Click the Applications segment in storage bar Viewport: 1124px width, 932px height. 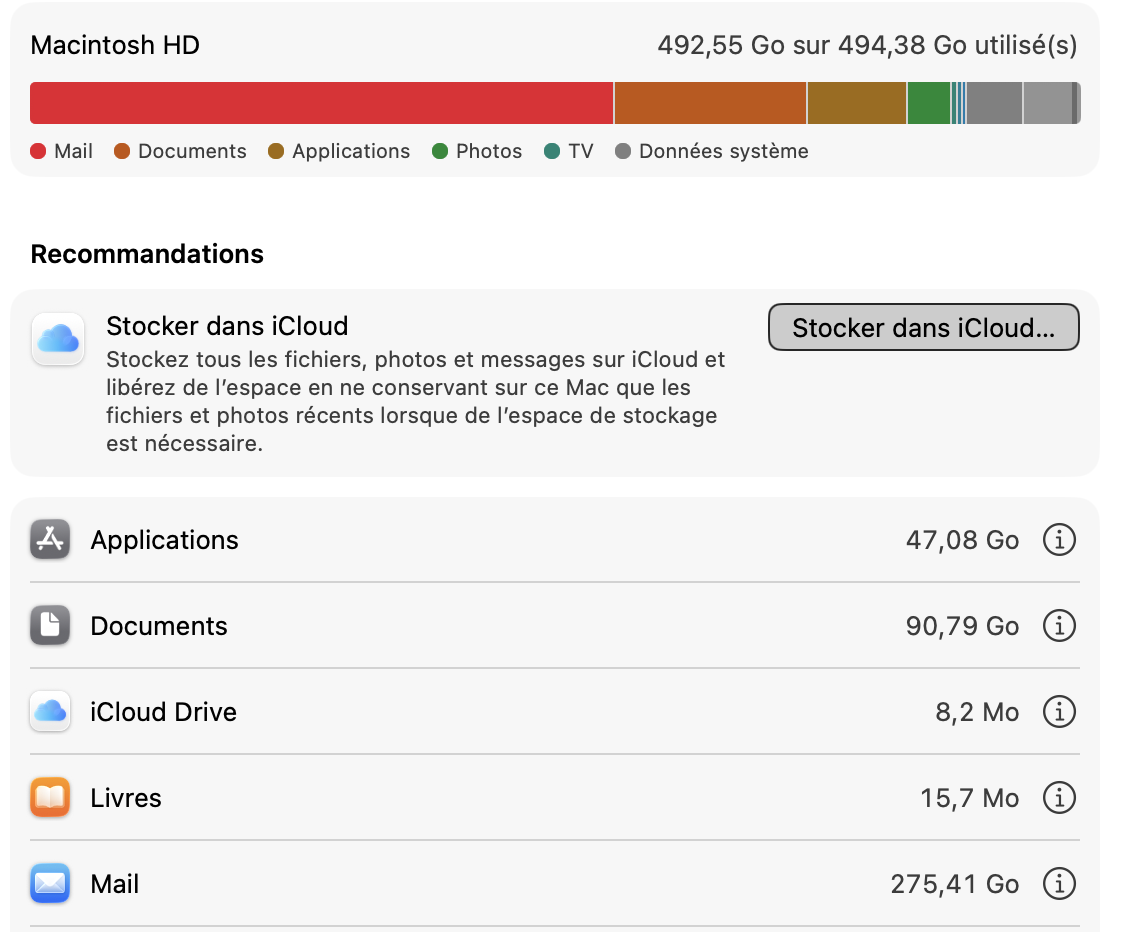click(x=856, y=103)
